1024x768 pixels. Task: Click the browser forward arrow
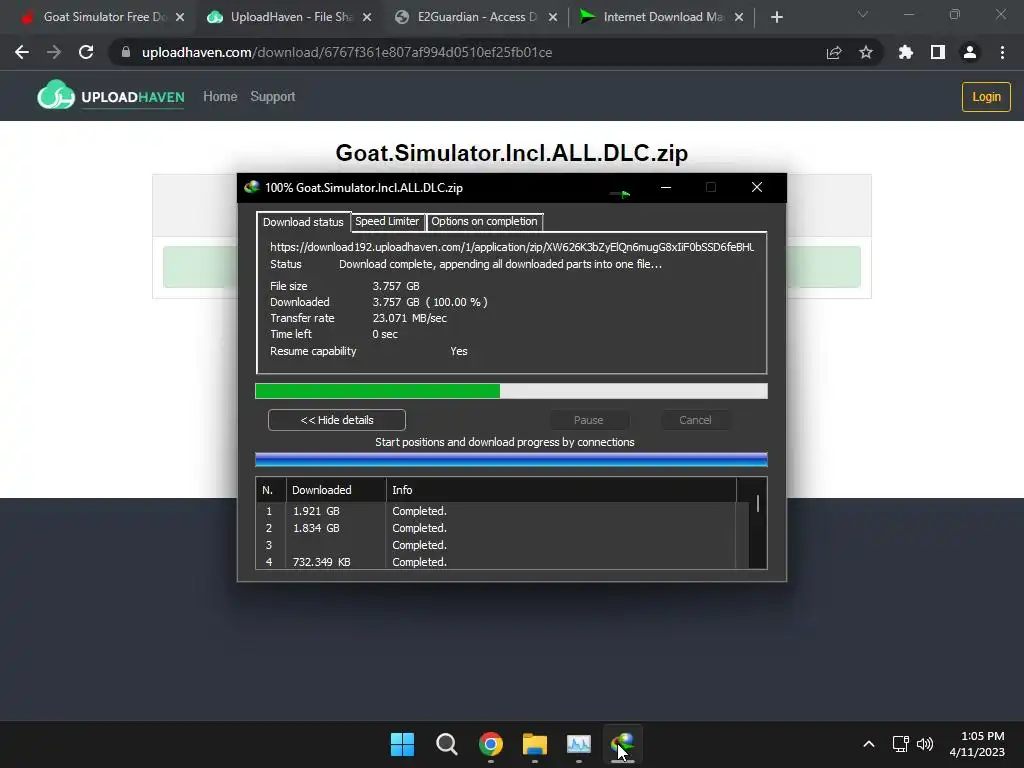[x=54, y=52]
